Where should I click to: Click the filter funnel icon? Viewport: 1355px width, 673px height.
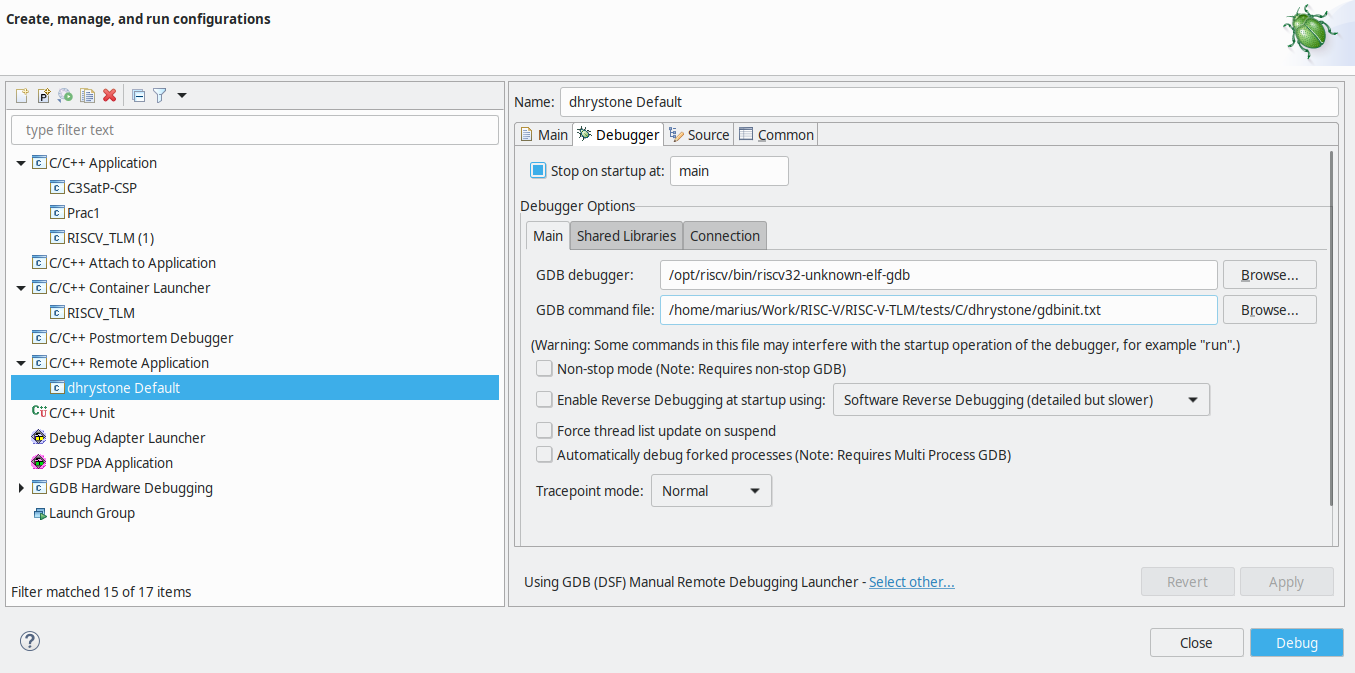[159, 96]
